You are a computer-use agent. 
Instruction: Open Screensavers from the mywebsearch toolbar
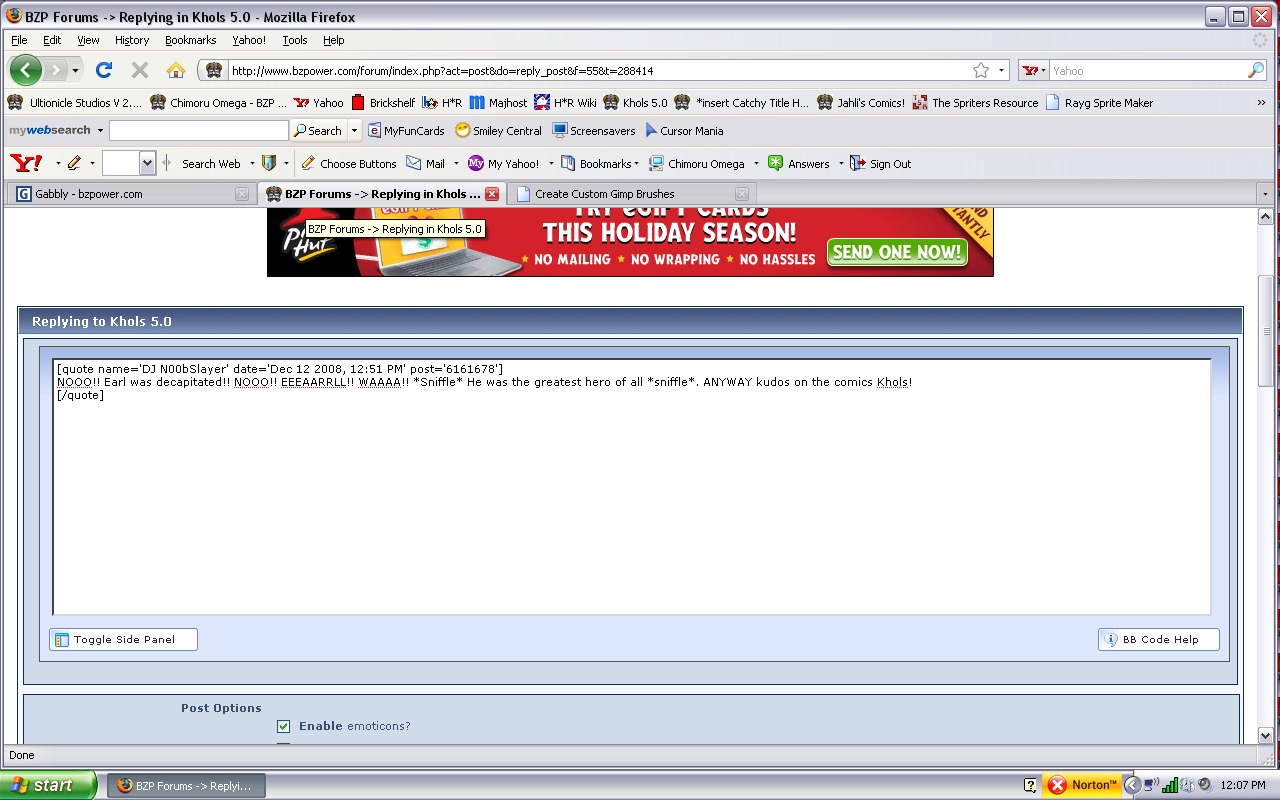click(594, 130)
